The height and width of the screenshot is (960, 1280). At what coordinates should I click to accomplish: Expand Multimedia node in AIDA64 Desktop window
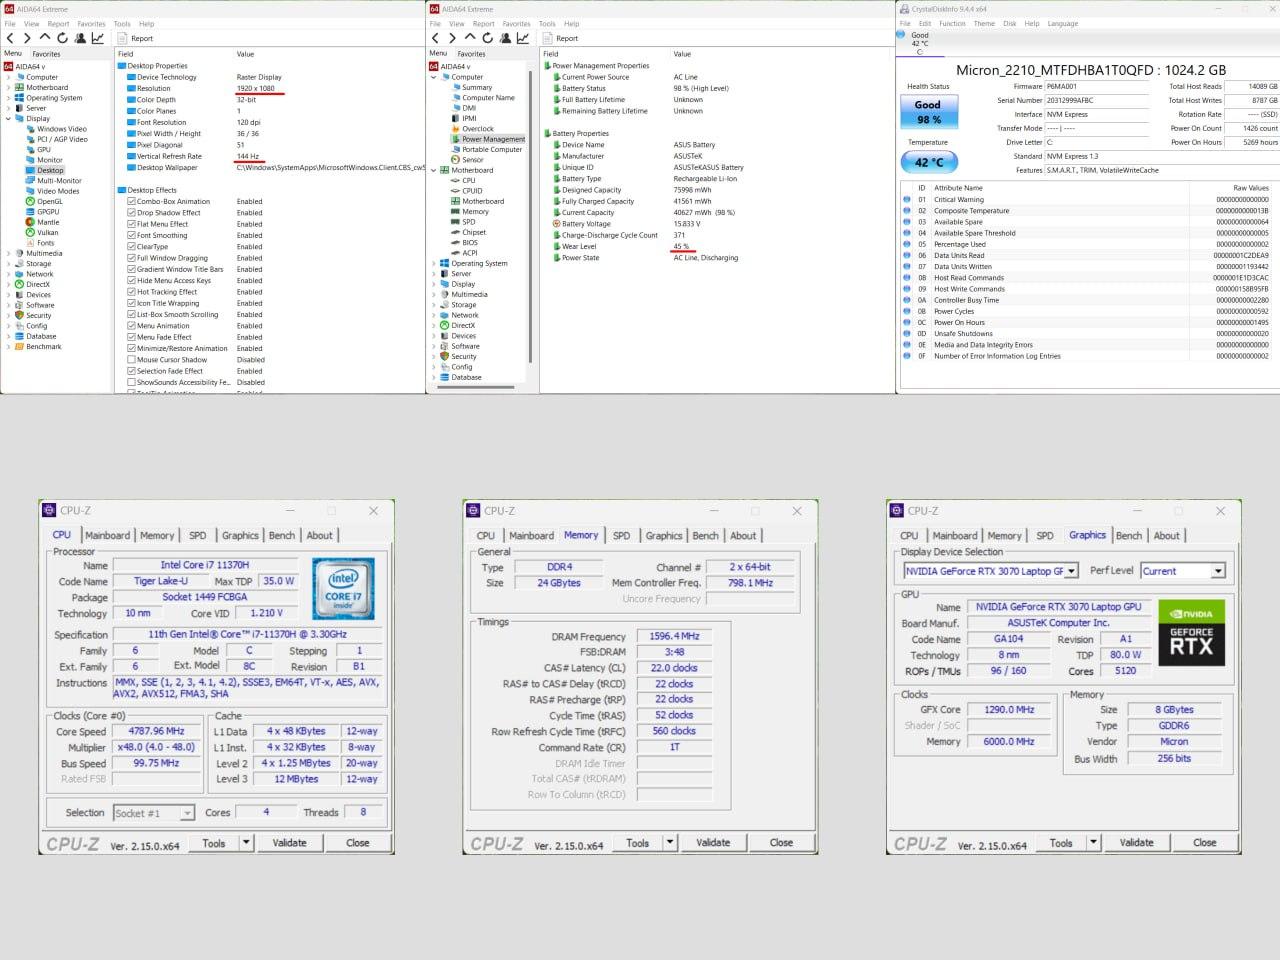click(x=9, y=253)
